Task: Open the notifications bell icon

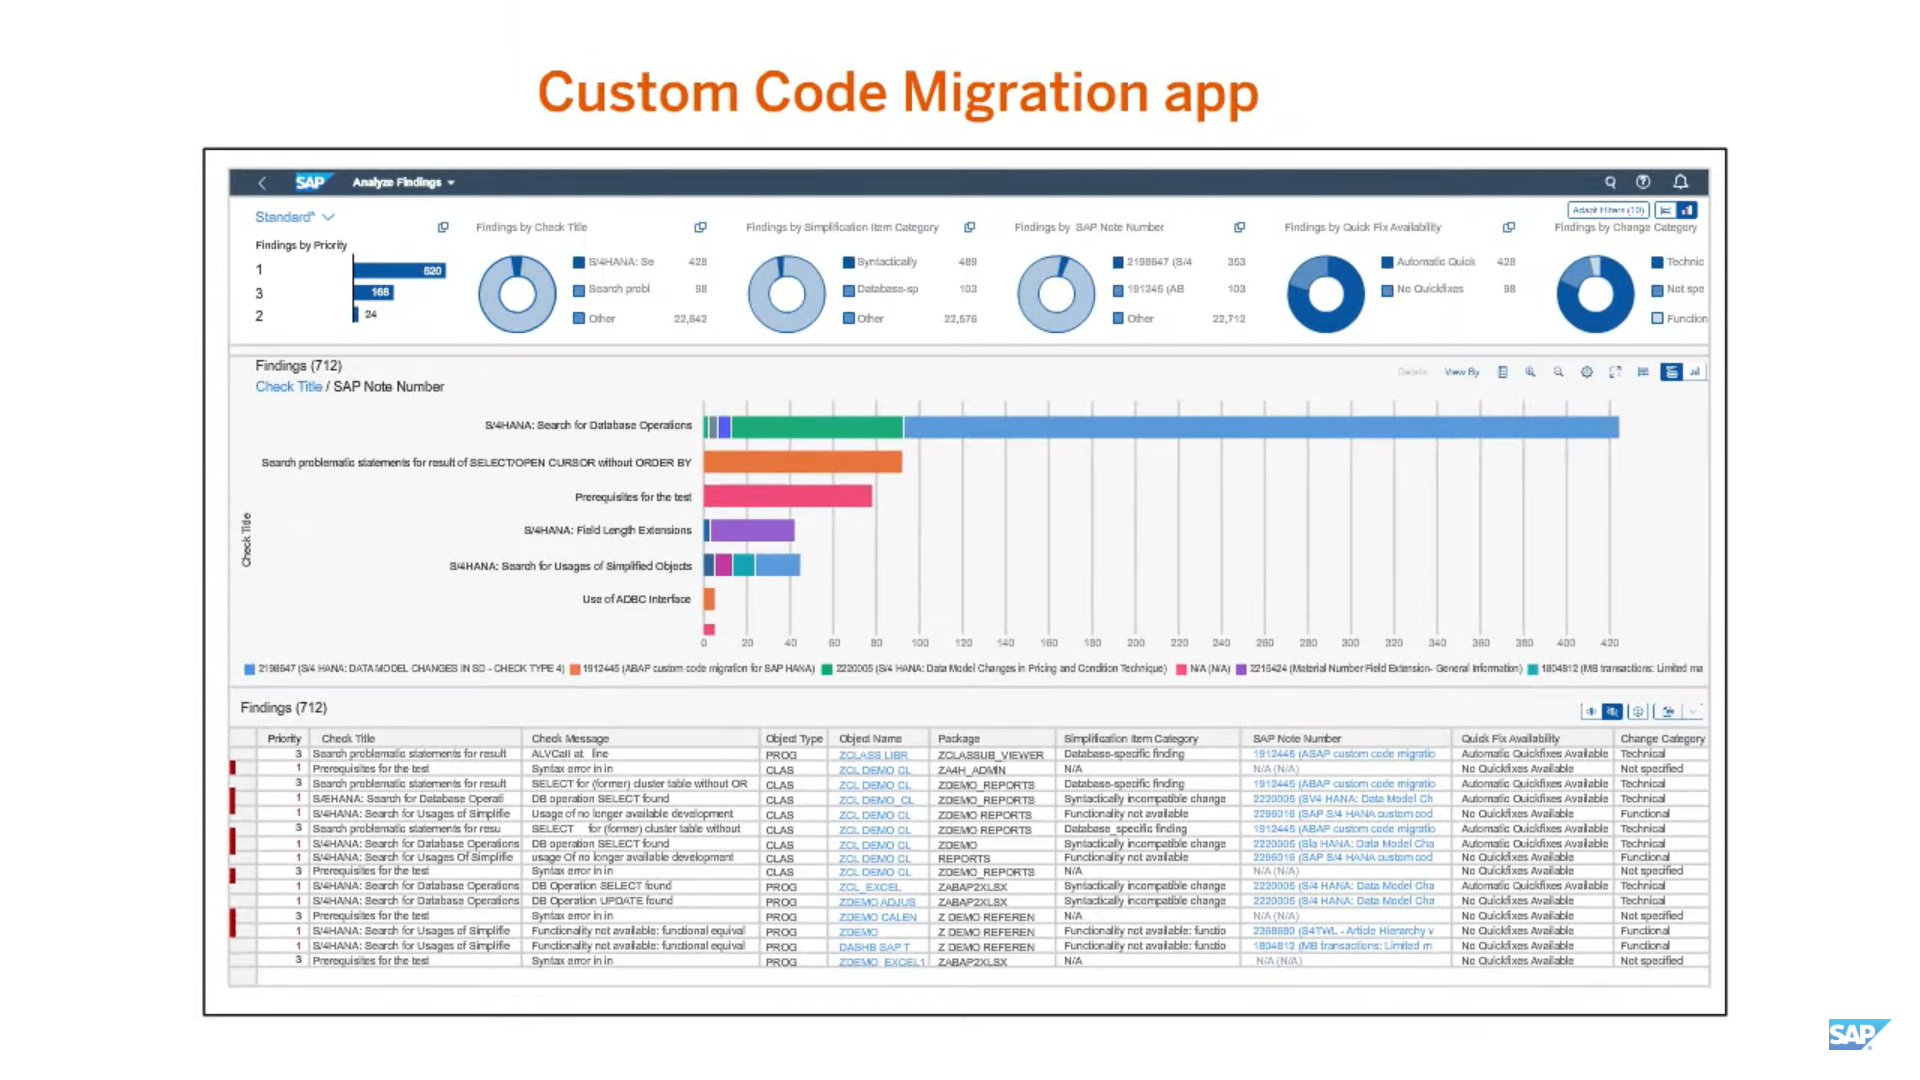Action: pos(1680,182)
